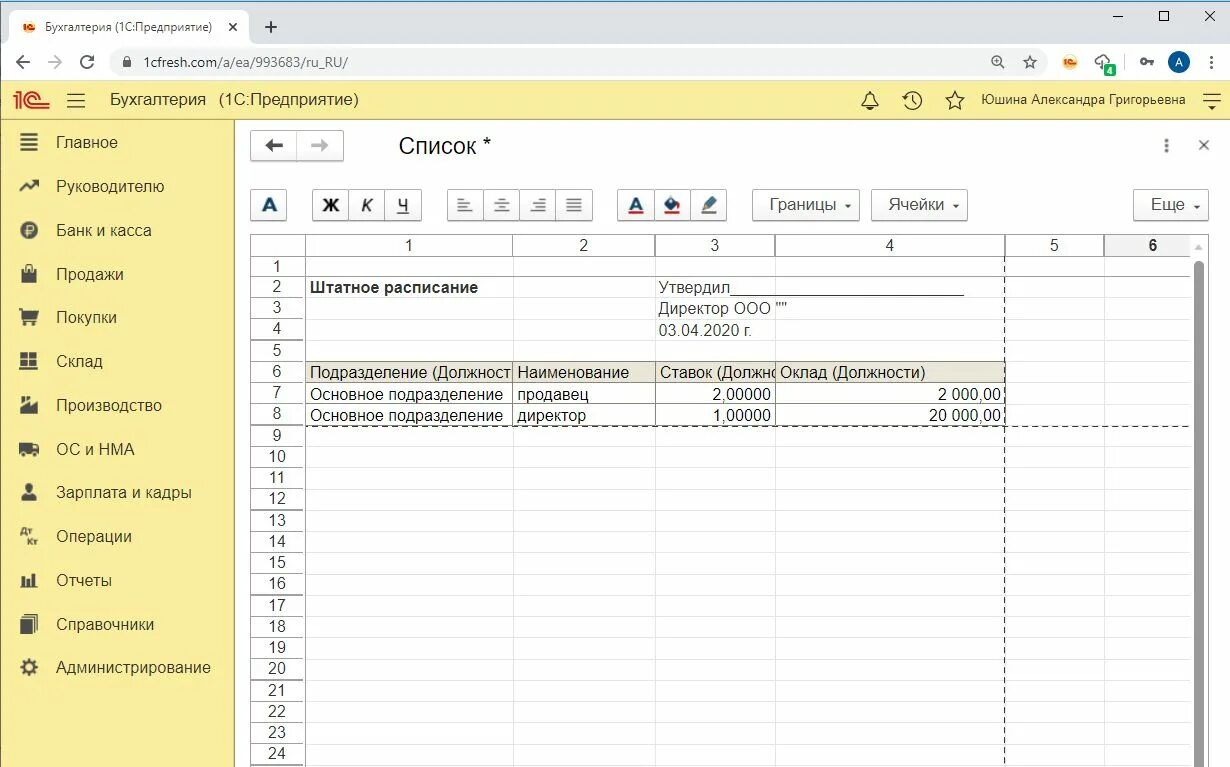Open the font settings (A) button

[269, 205]
